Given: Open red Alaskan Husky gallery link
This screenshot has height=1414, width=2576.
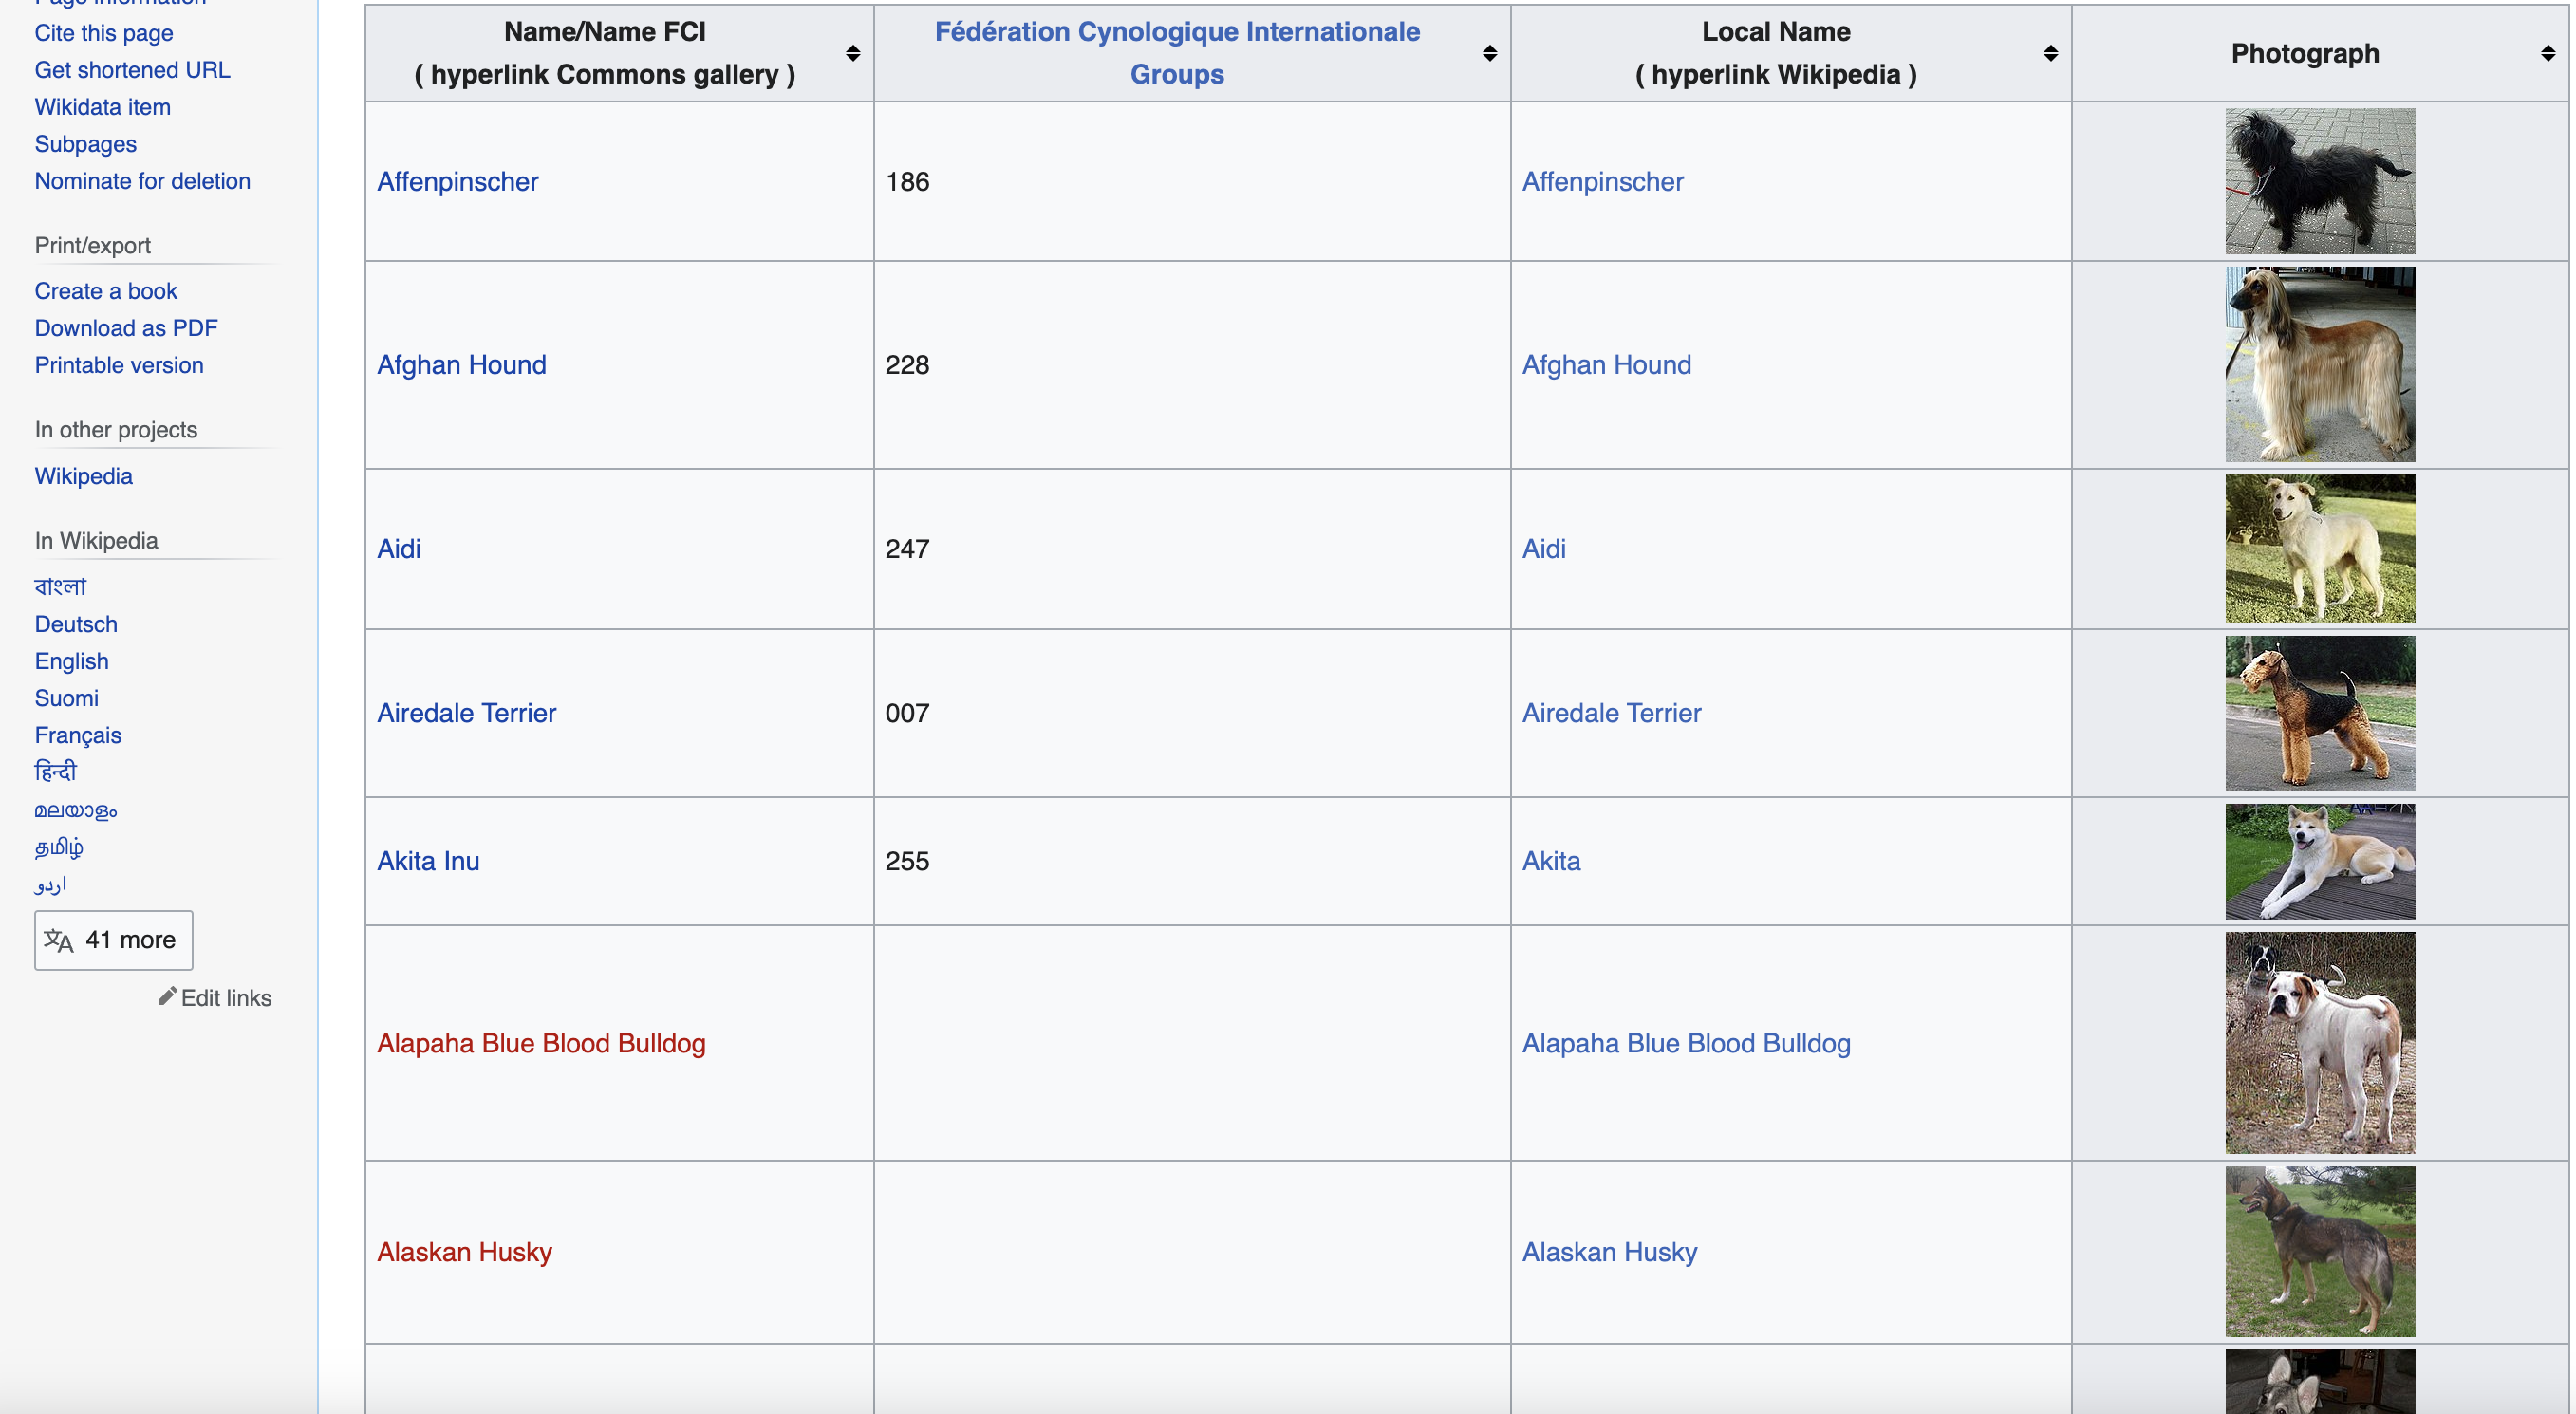Looking at the screenshot, I should (464, 1251).
